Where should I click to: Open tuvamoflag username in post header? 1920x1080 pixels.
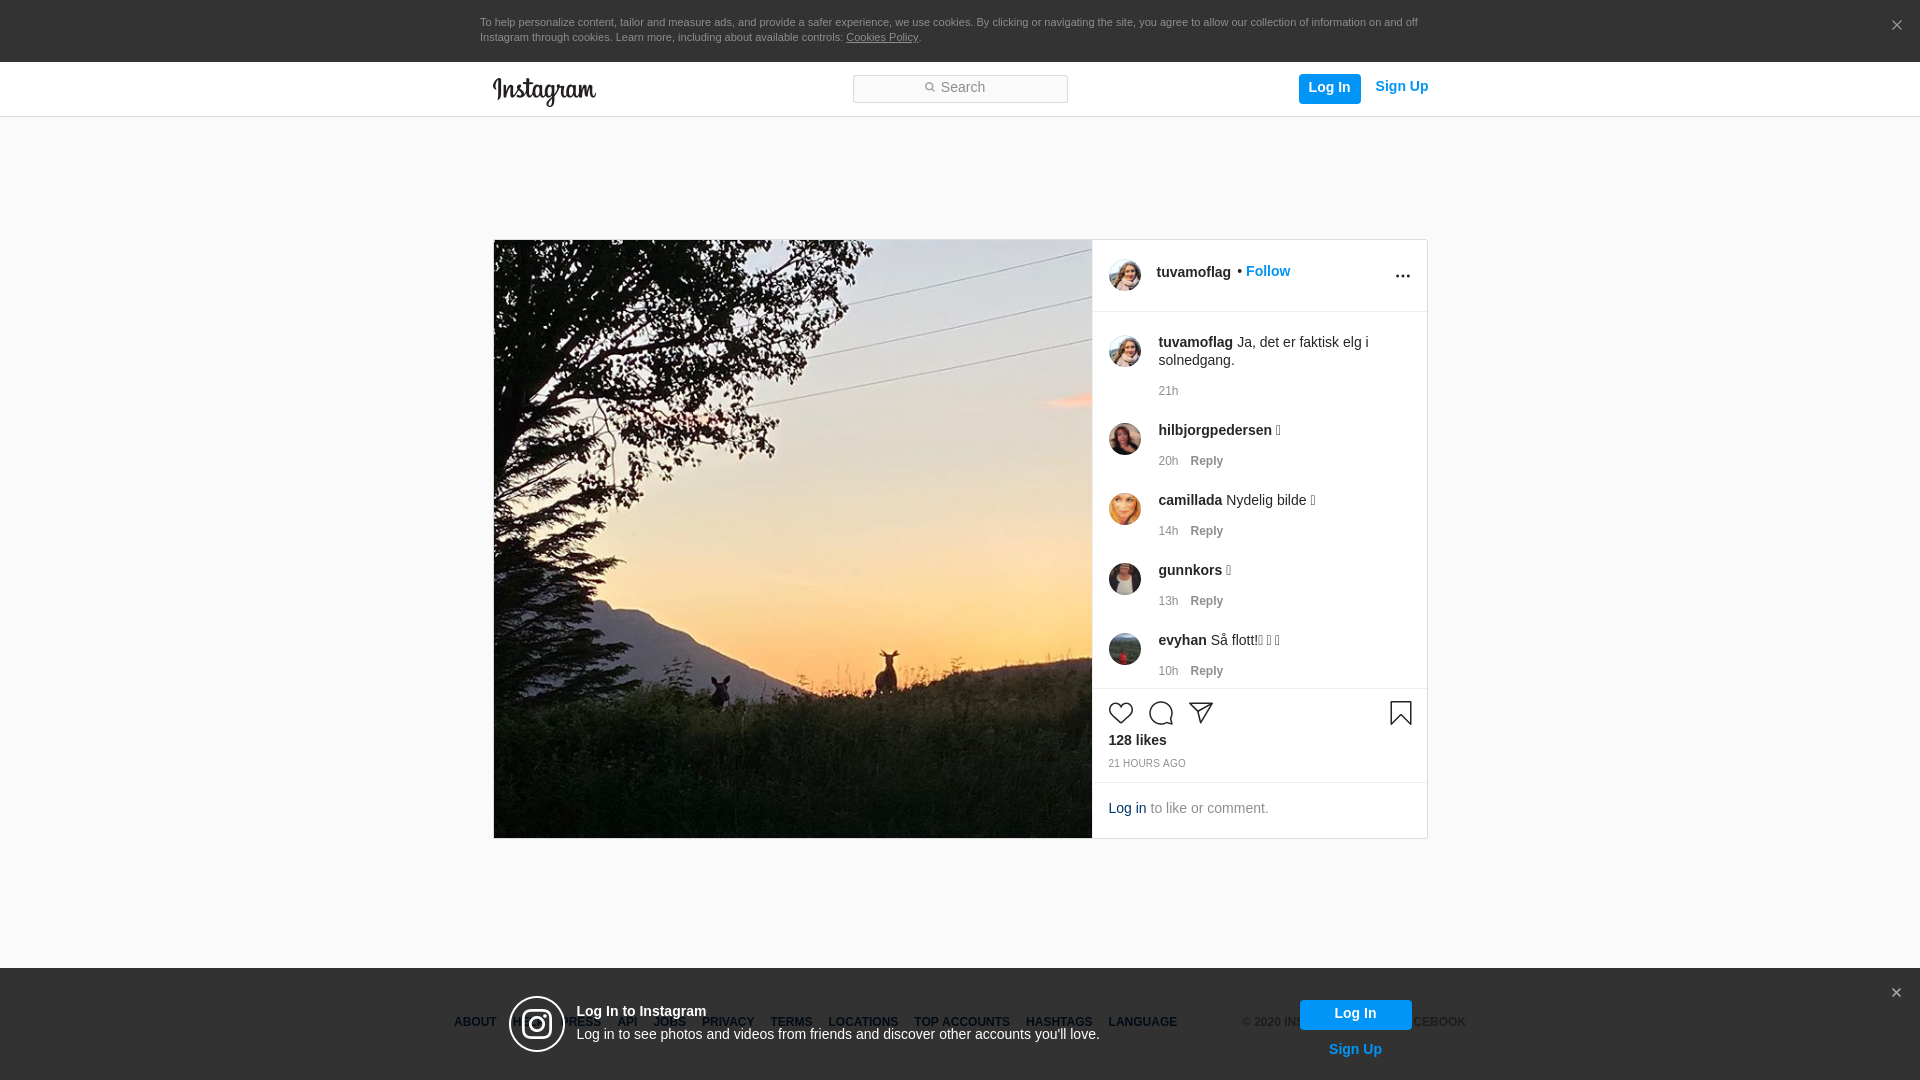point(1193,272)
